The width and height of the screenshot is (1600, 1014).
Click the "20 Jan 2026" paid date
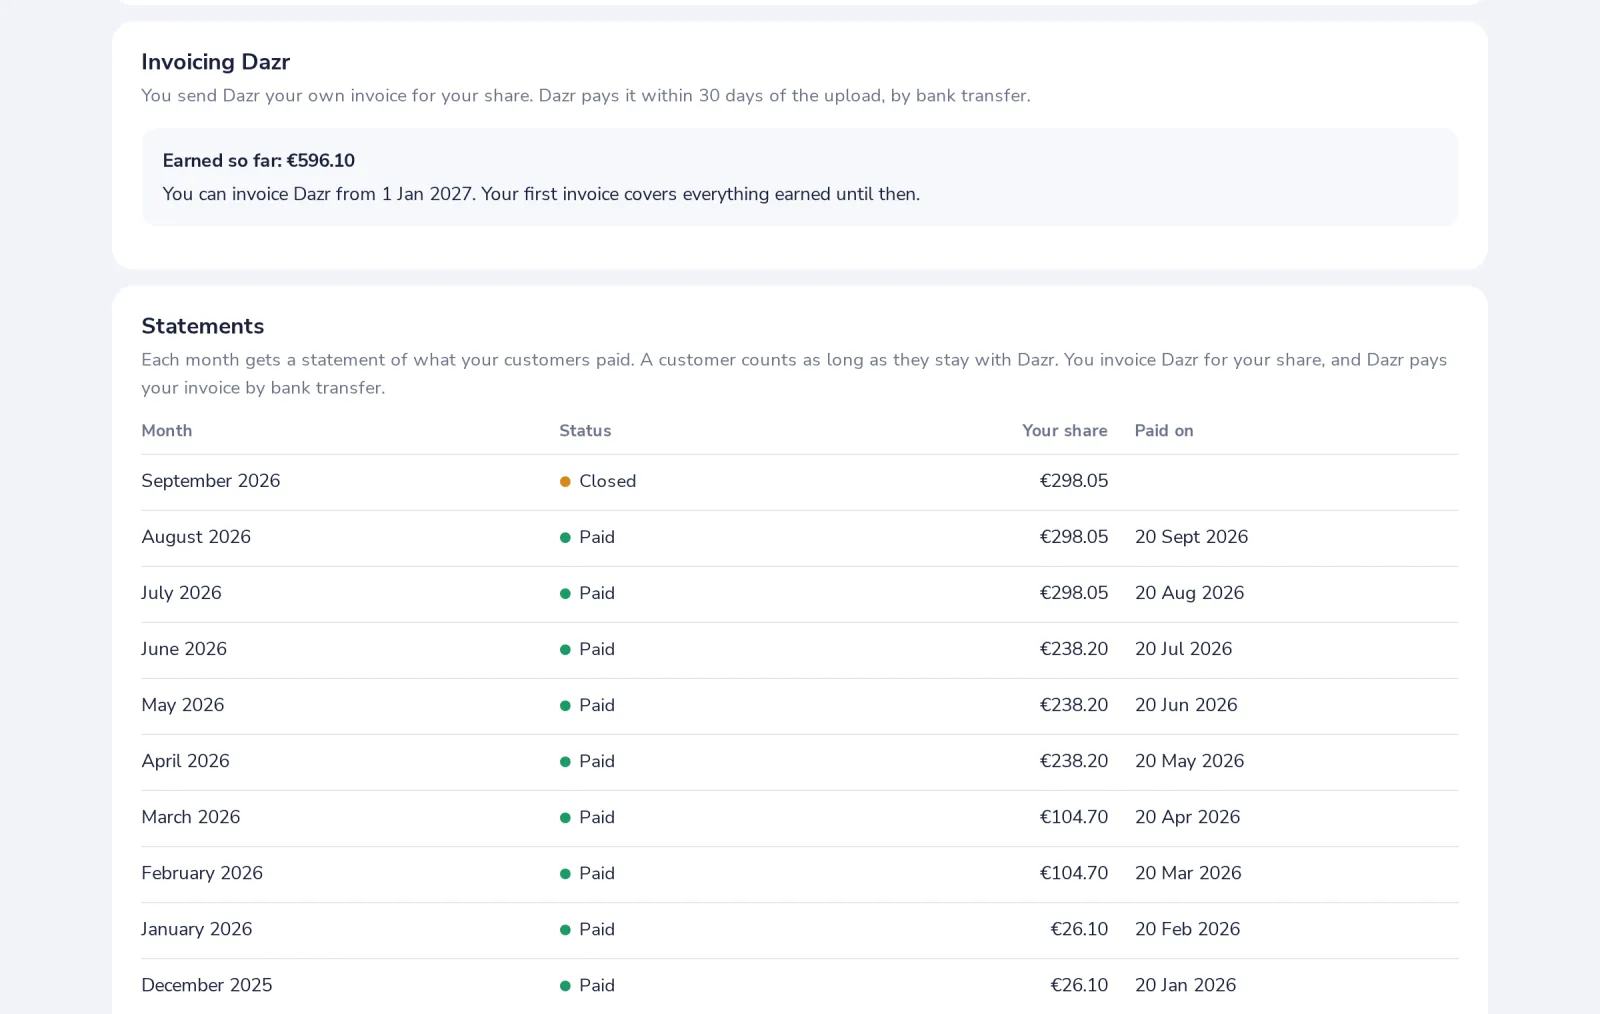click(1185, 985)
